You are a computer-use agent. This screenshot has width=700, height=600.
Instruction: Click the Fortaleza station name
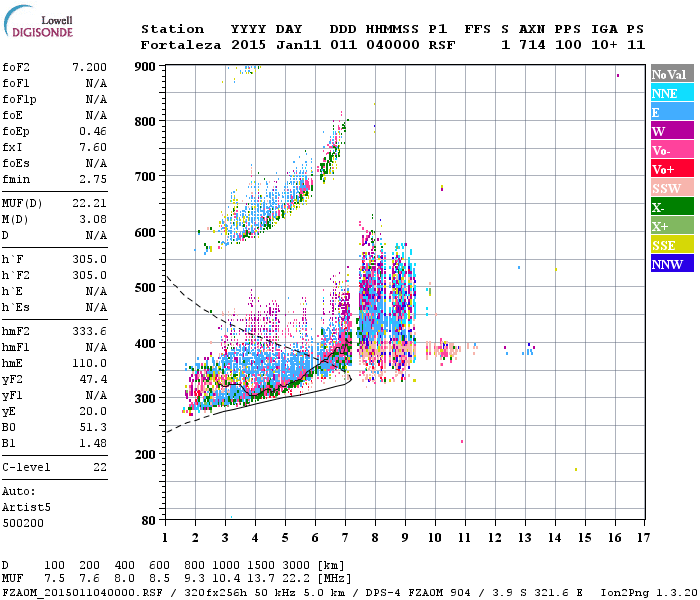click(181, 45)
